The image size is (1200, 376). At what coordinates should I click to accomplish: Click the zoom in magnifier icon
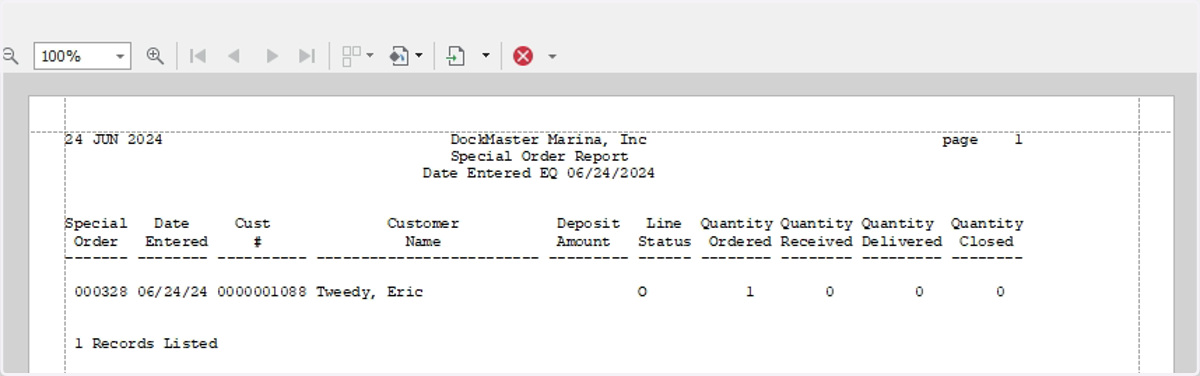pyautogui.click(x=155, y=56)
